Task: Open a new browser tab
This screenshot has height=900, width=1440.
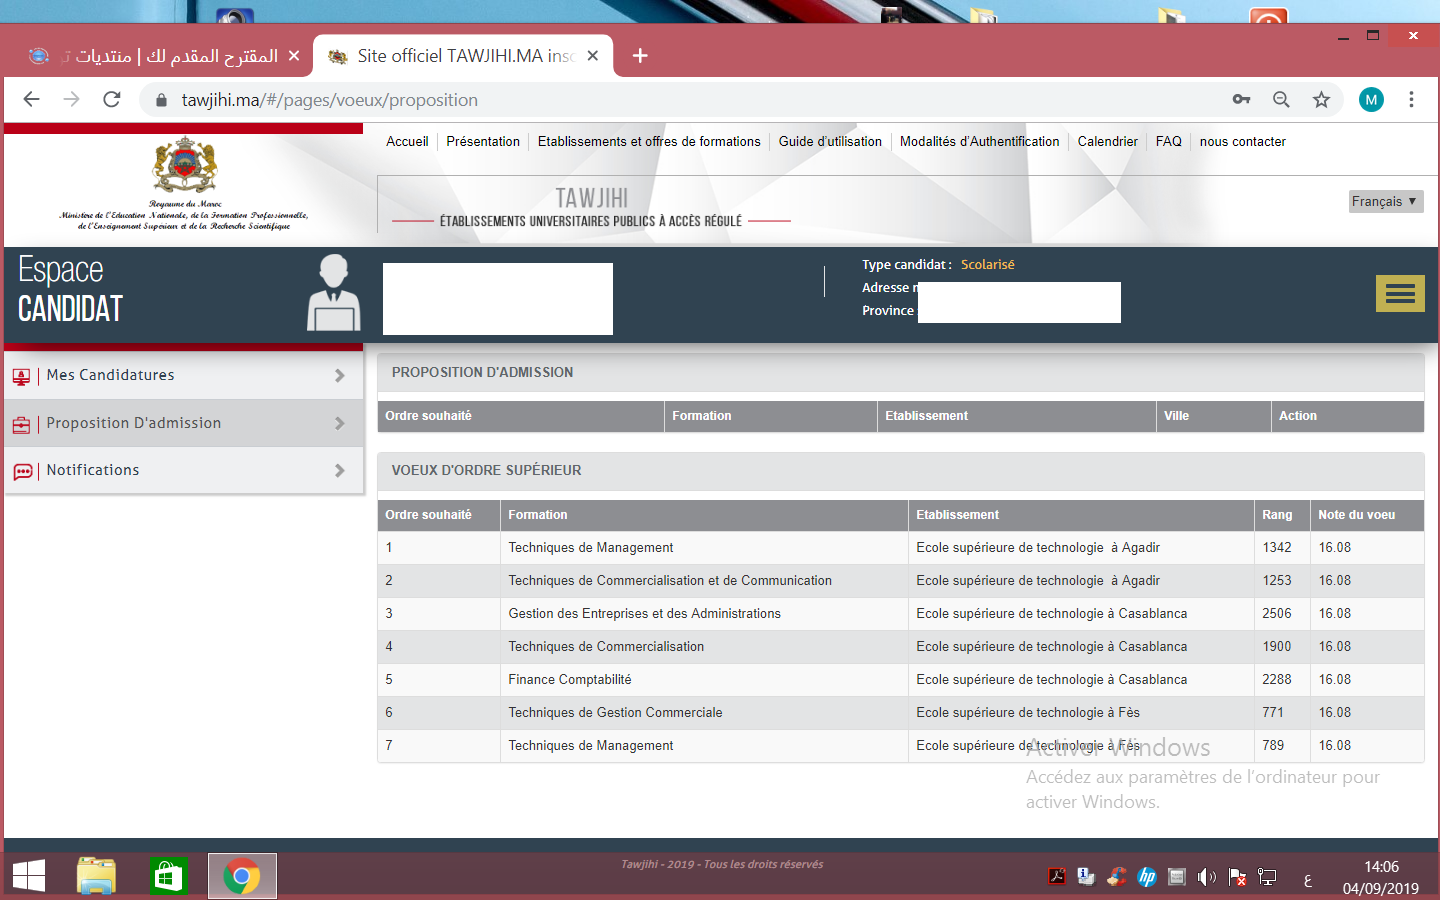Action: 640,56
